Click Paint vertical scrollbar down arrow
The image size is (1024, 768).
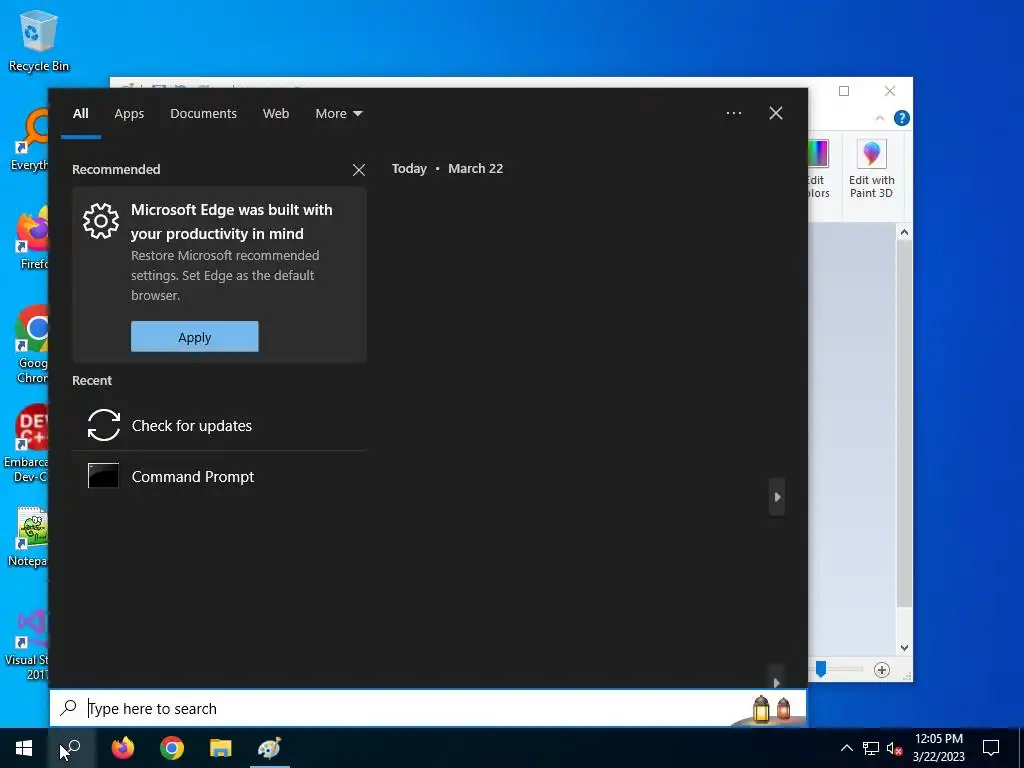click(x=904, y=648)
